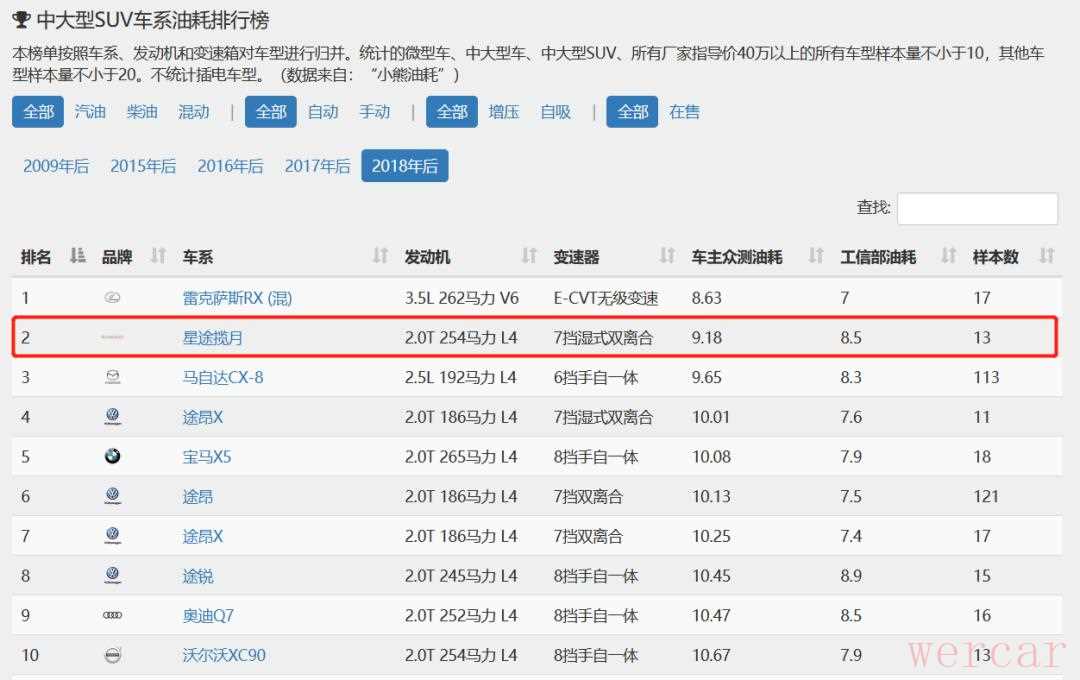
Task: Click the sample count 113 cell
Action: click(986, 378)
